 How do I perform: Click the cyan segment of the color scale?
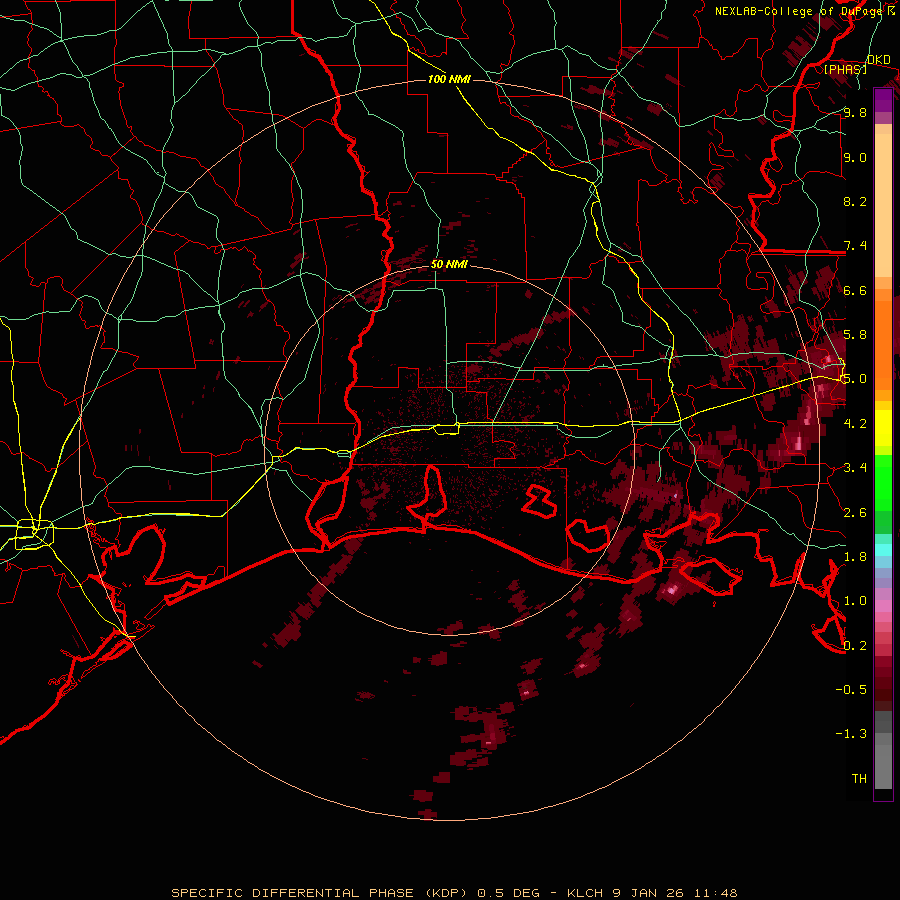click(883, 549)
